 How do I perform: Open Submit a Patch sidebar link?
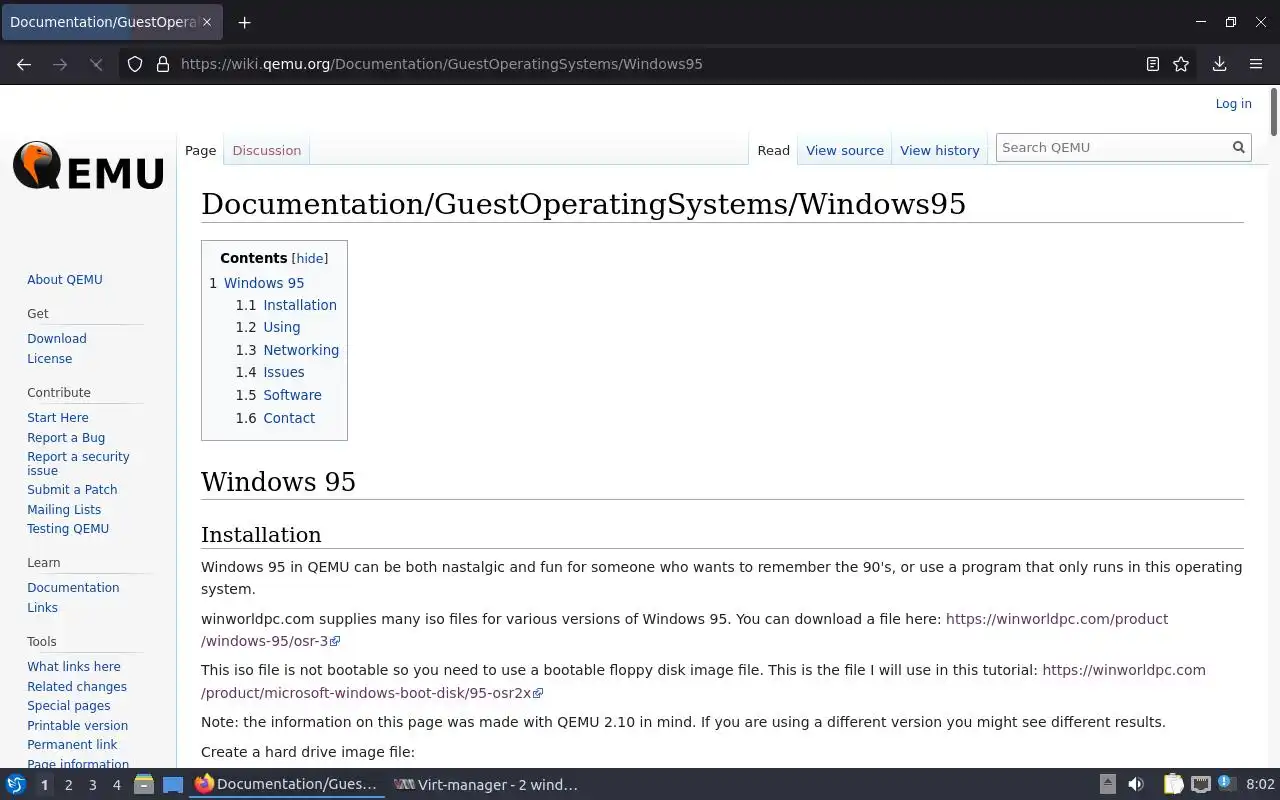click(x=72, y=489)
